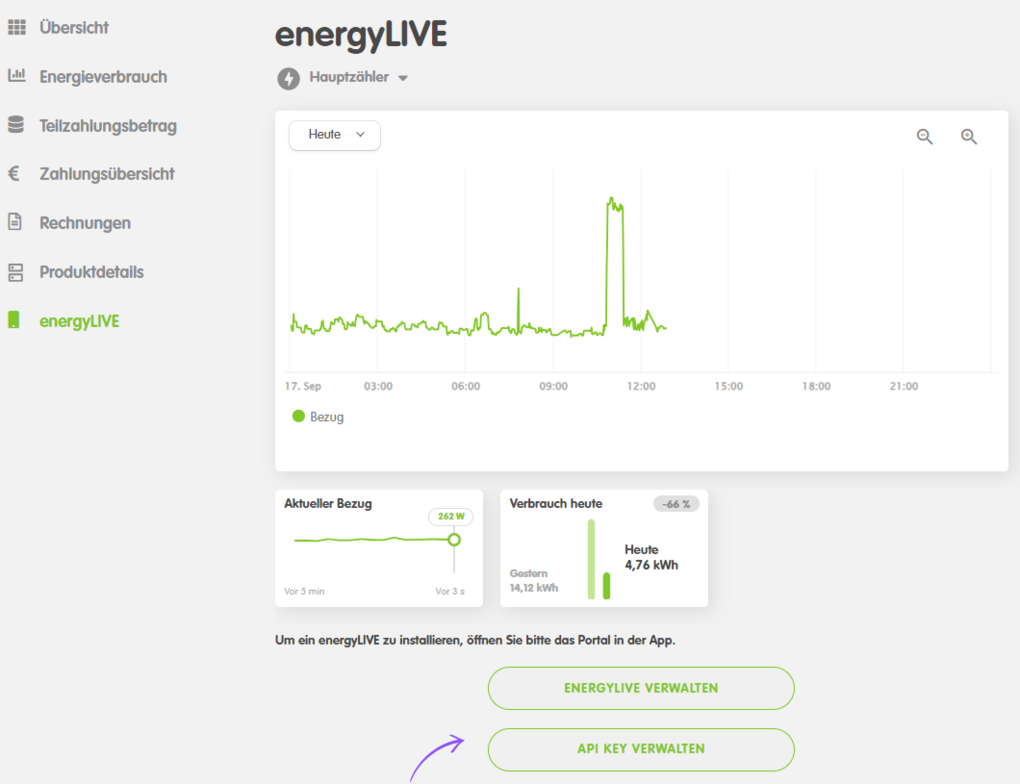Toggle the Bezug legend series
Screen dimensions: 1020x784
[x=318, y=417]
